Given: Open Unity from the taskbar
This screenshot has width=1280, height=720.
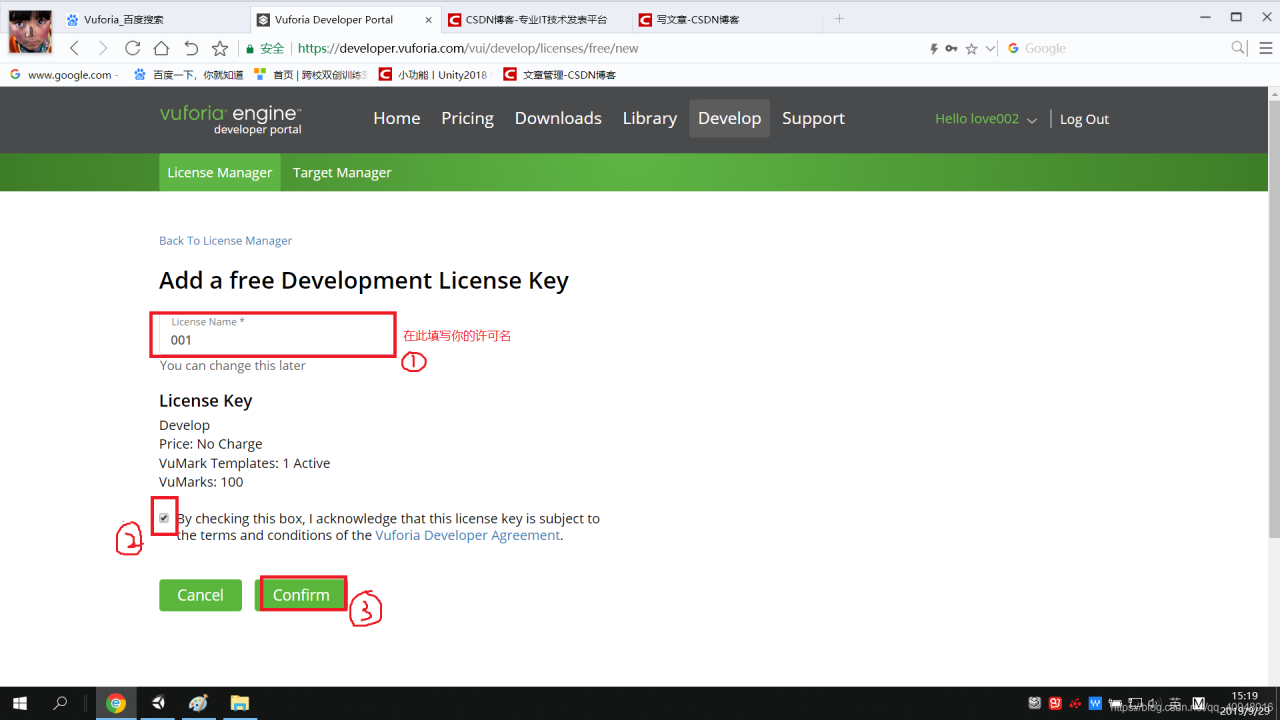Looking at the screenshot, I should (158, 703).
